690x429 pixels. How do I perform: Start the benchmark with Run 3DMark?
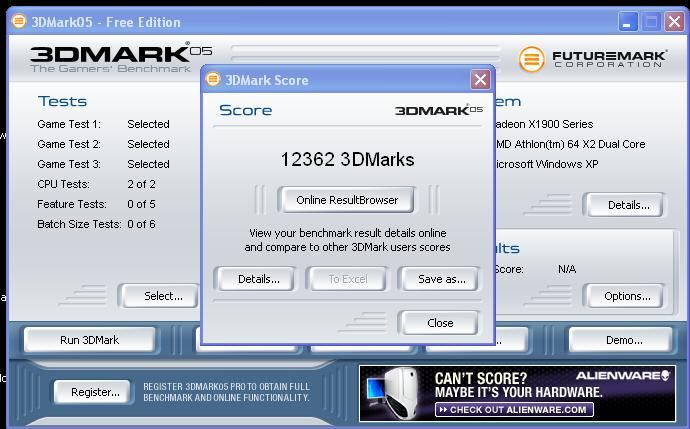(x=89, y=340)
